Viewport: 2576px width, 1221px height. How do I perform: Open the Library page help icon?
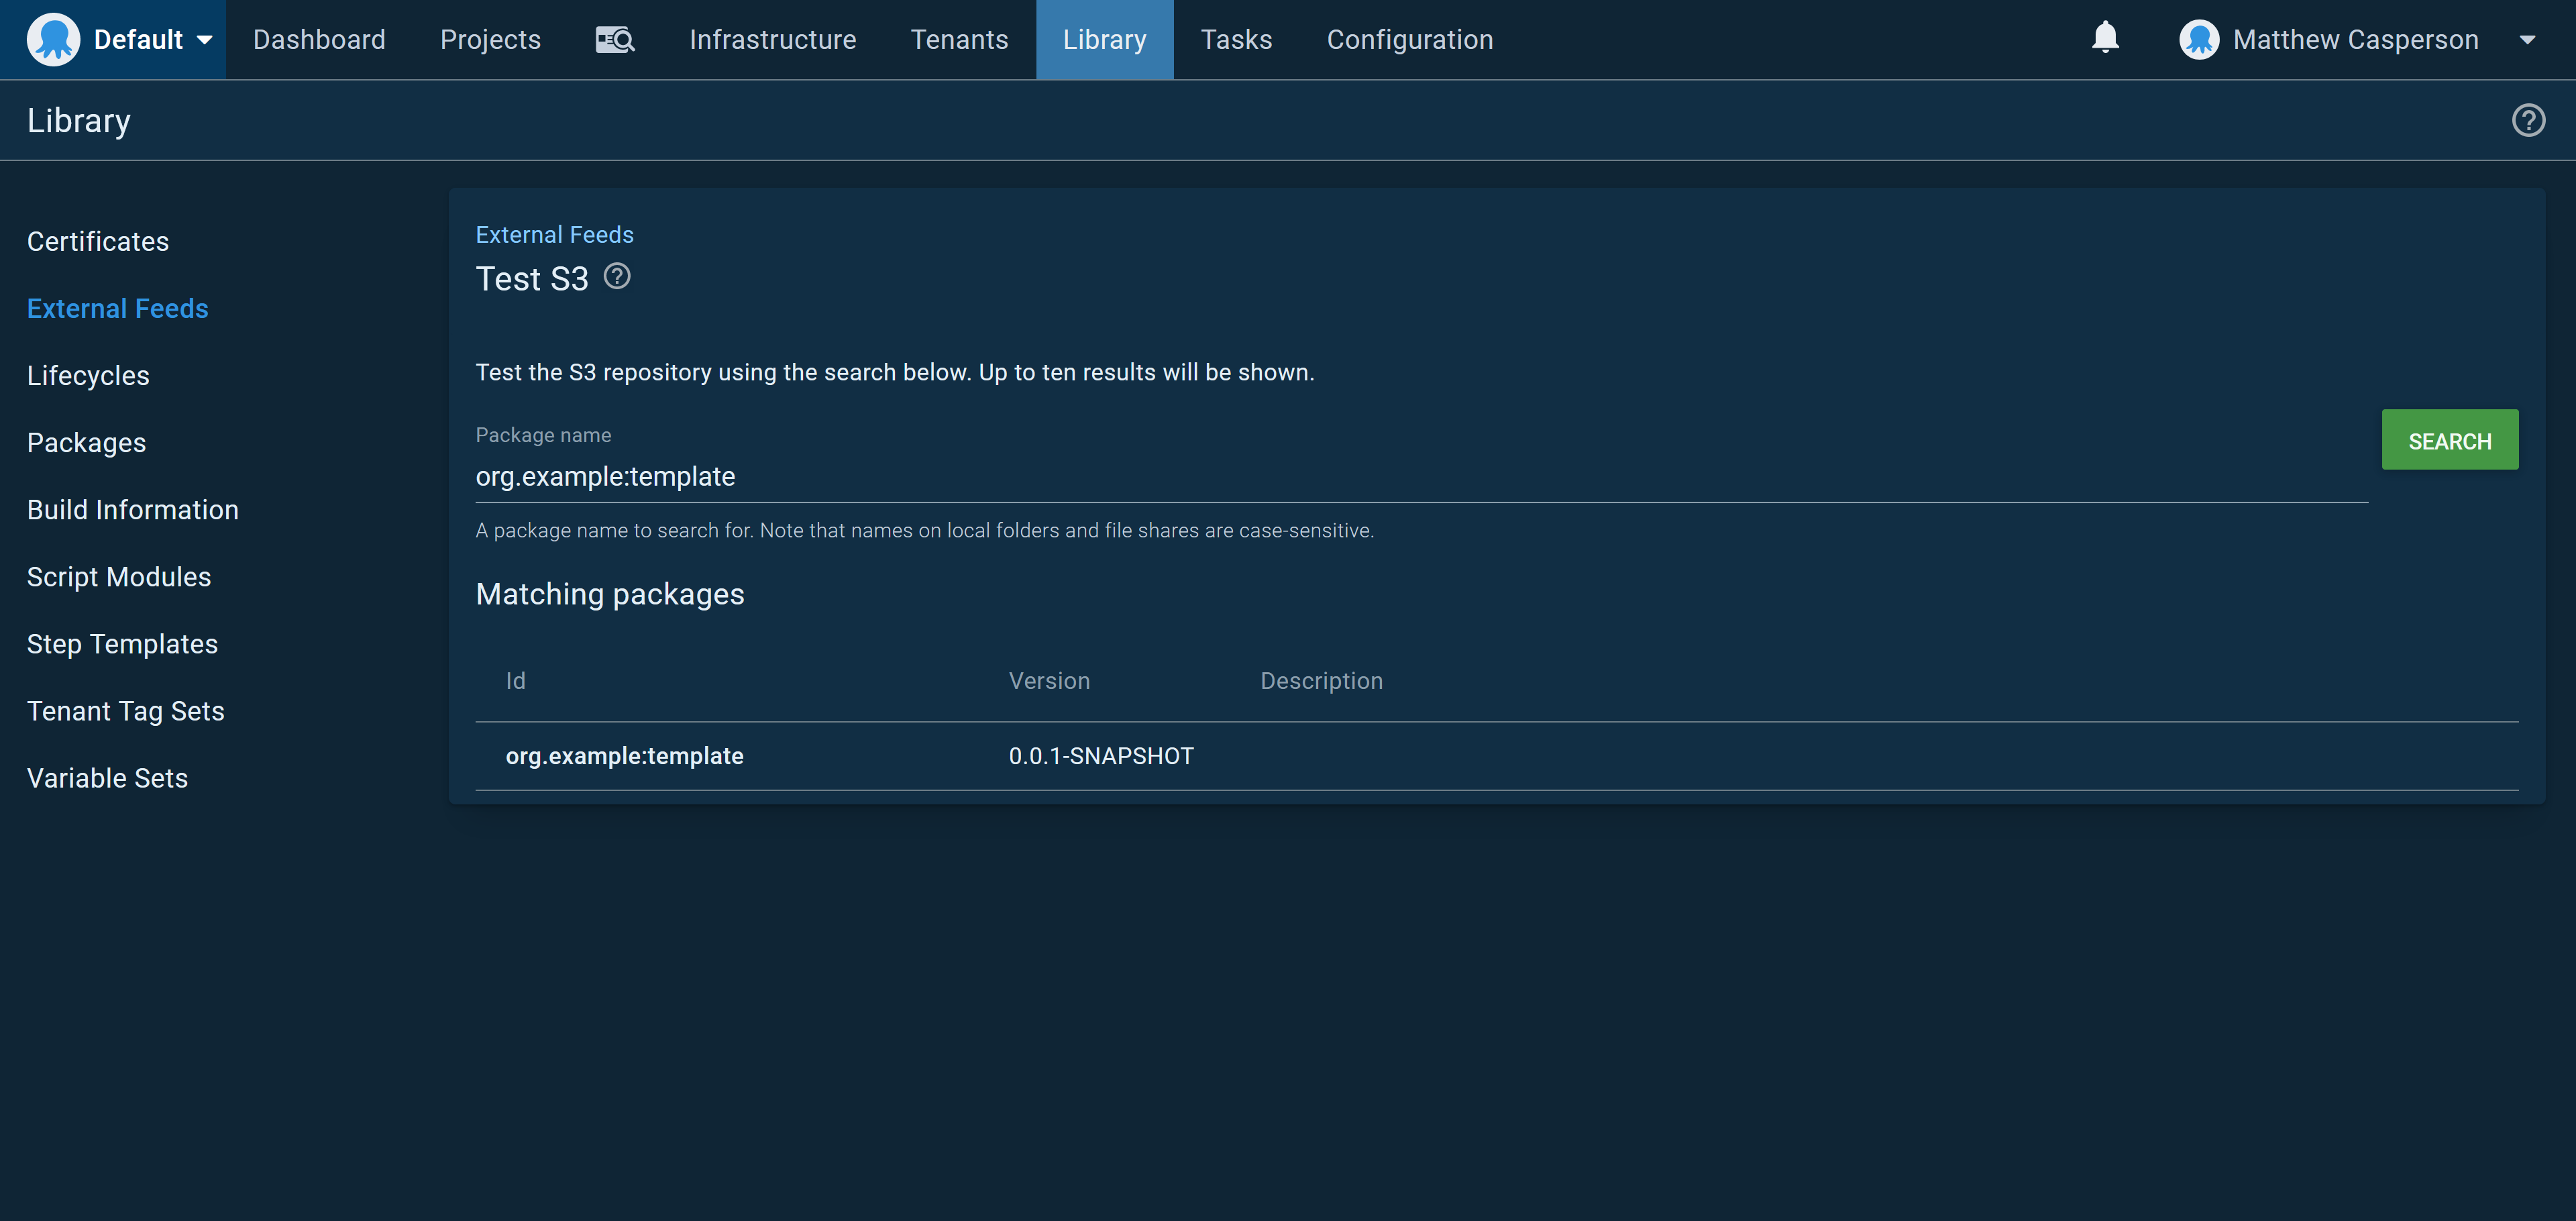pyautogui.click(x=2528, y=120)
